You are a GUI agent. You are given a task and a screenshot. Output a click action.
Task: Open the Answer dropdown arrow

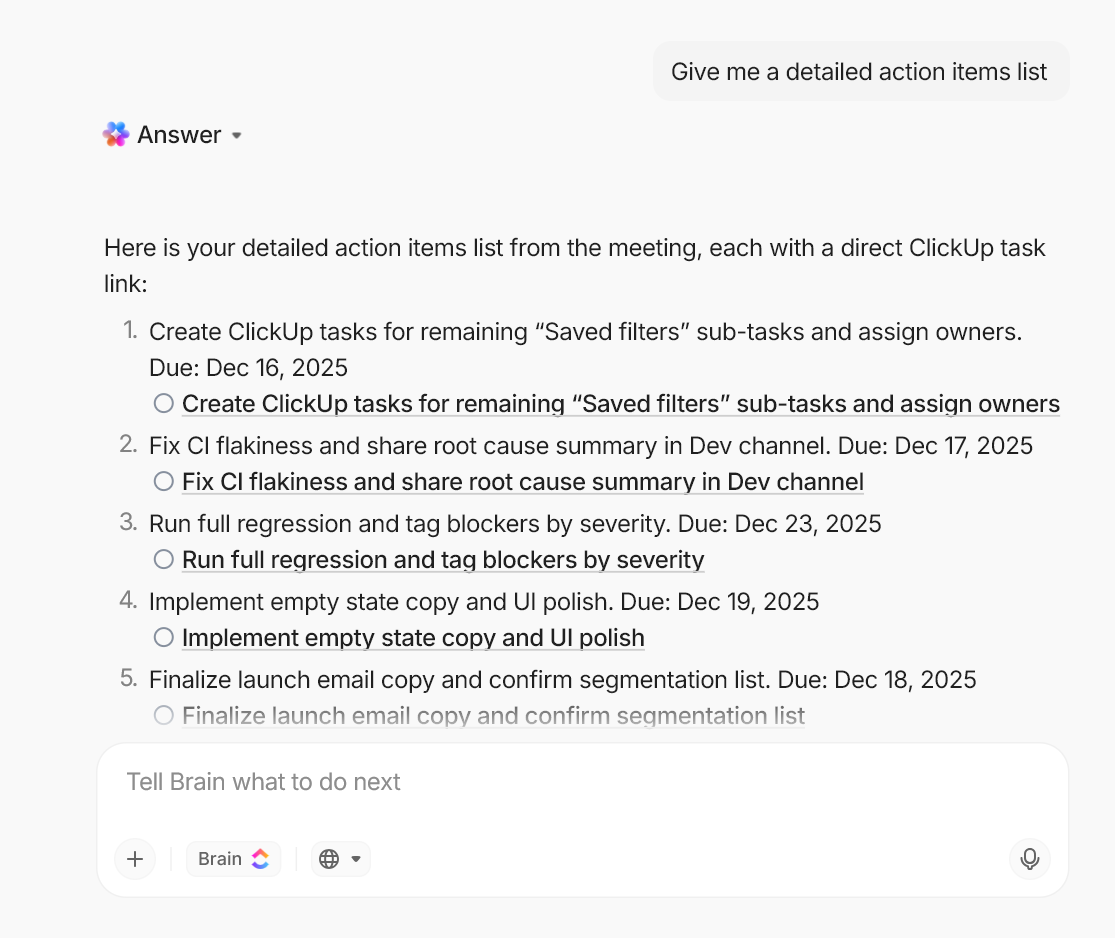click(237, 135)
